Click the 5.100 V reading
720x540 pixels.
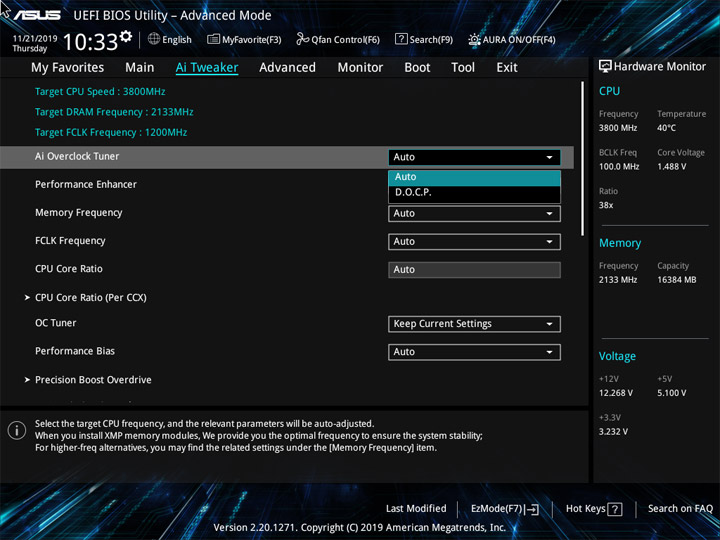coord(672,394)
